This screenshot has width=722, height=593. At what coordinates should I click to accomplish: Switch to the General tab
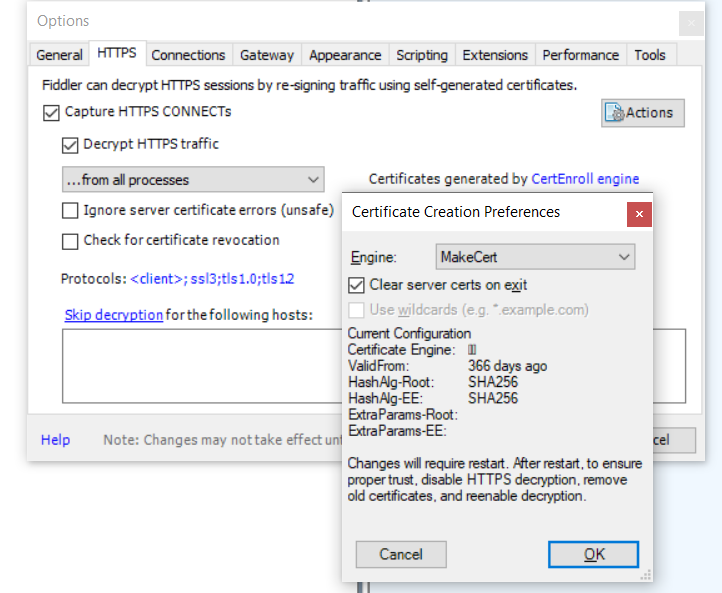pos(59,55)
